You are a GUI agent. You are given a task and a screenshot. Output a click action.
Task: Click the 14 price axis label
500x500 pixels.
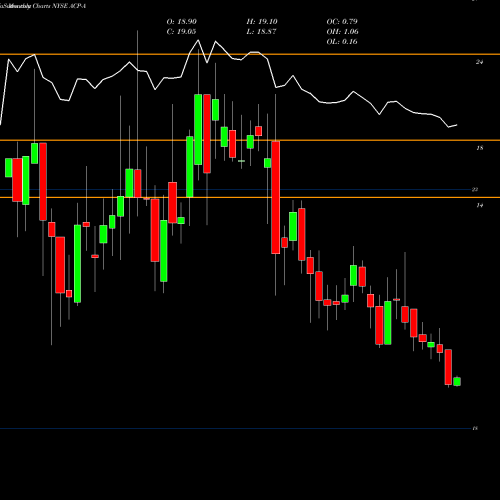479,206
